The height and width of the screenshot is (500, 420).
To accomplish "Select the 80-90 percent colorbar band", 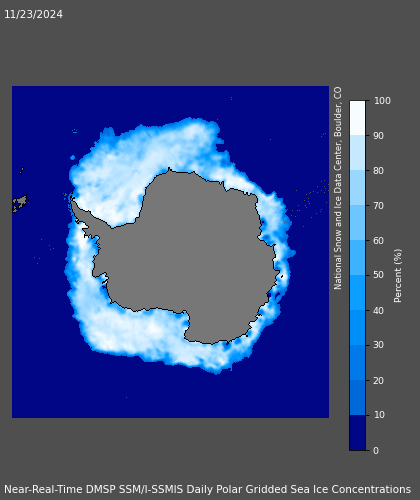I will click(357, 153).
